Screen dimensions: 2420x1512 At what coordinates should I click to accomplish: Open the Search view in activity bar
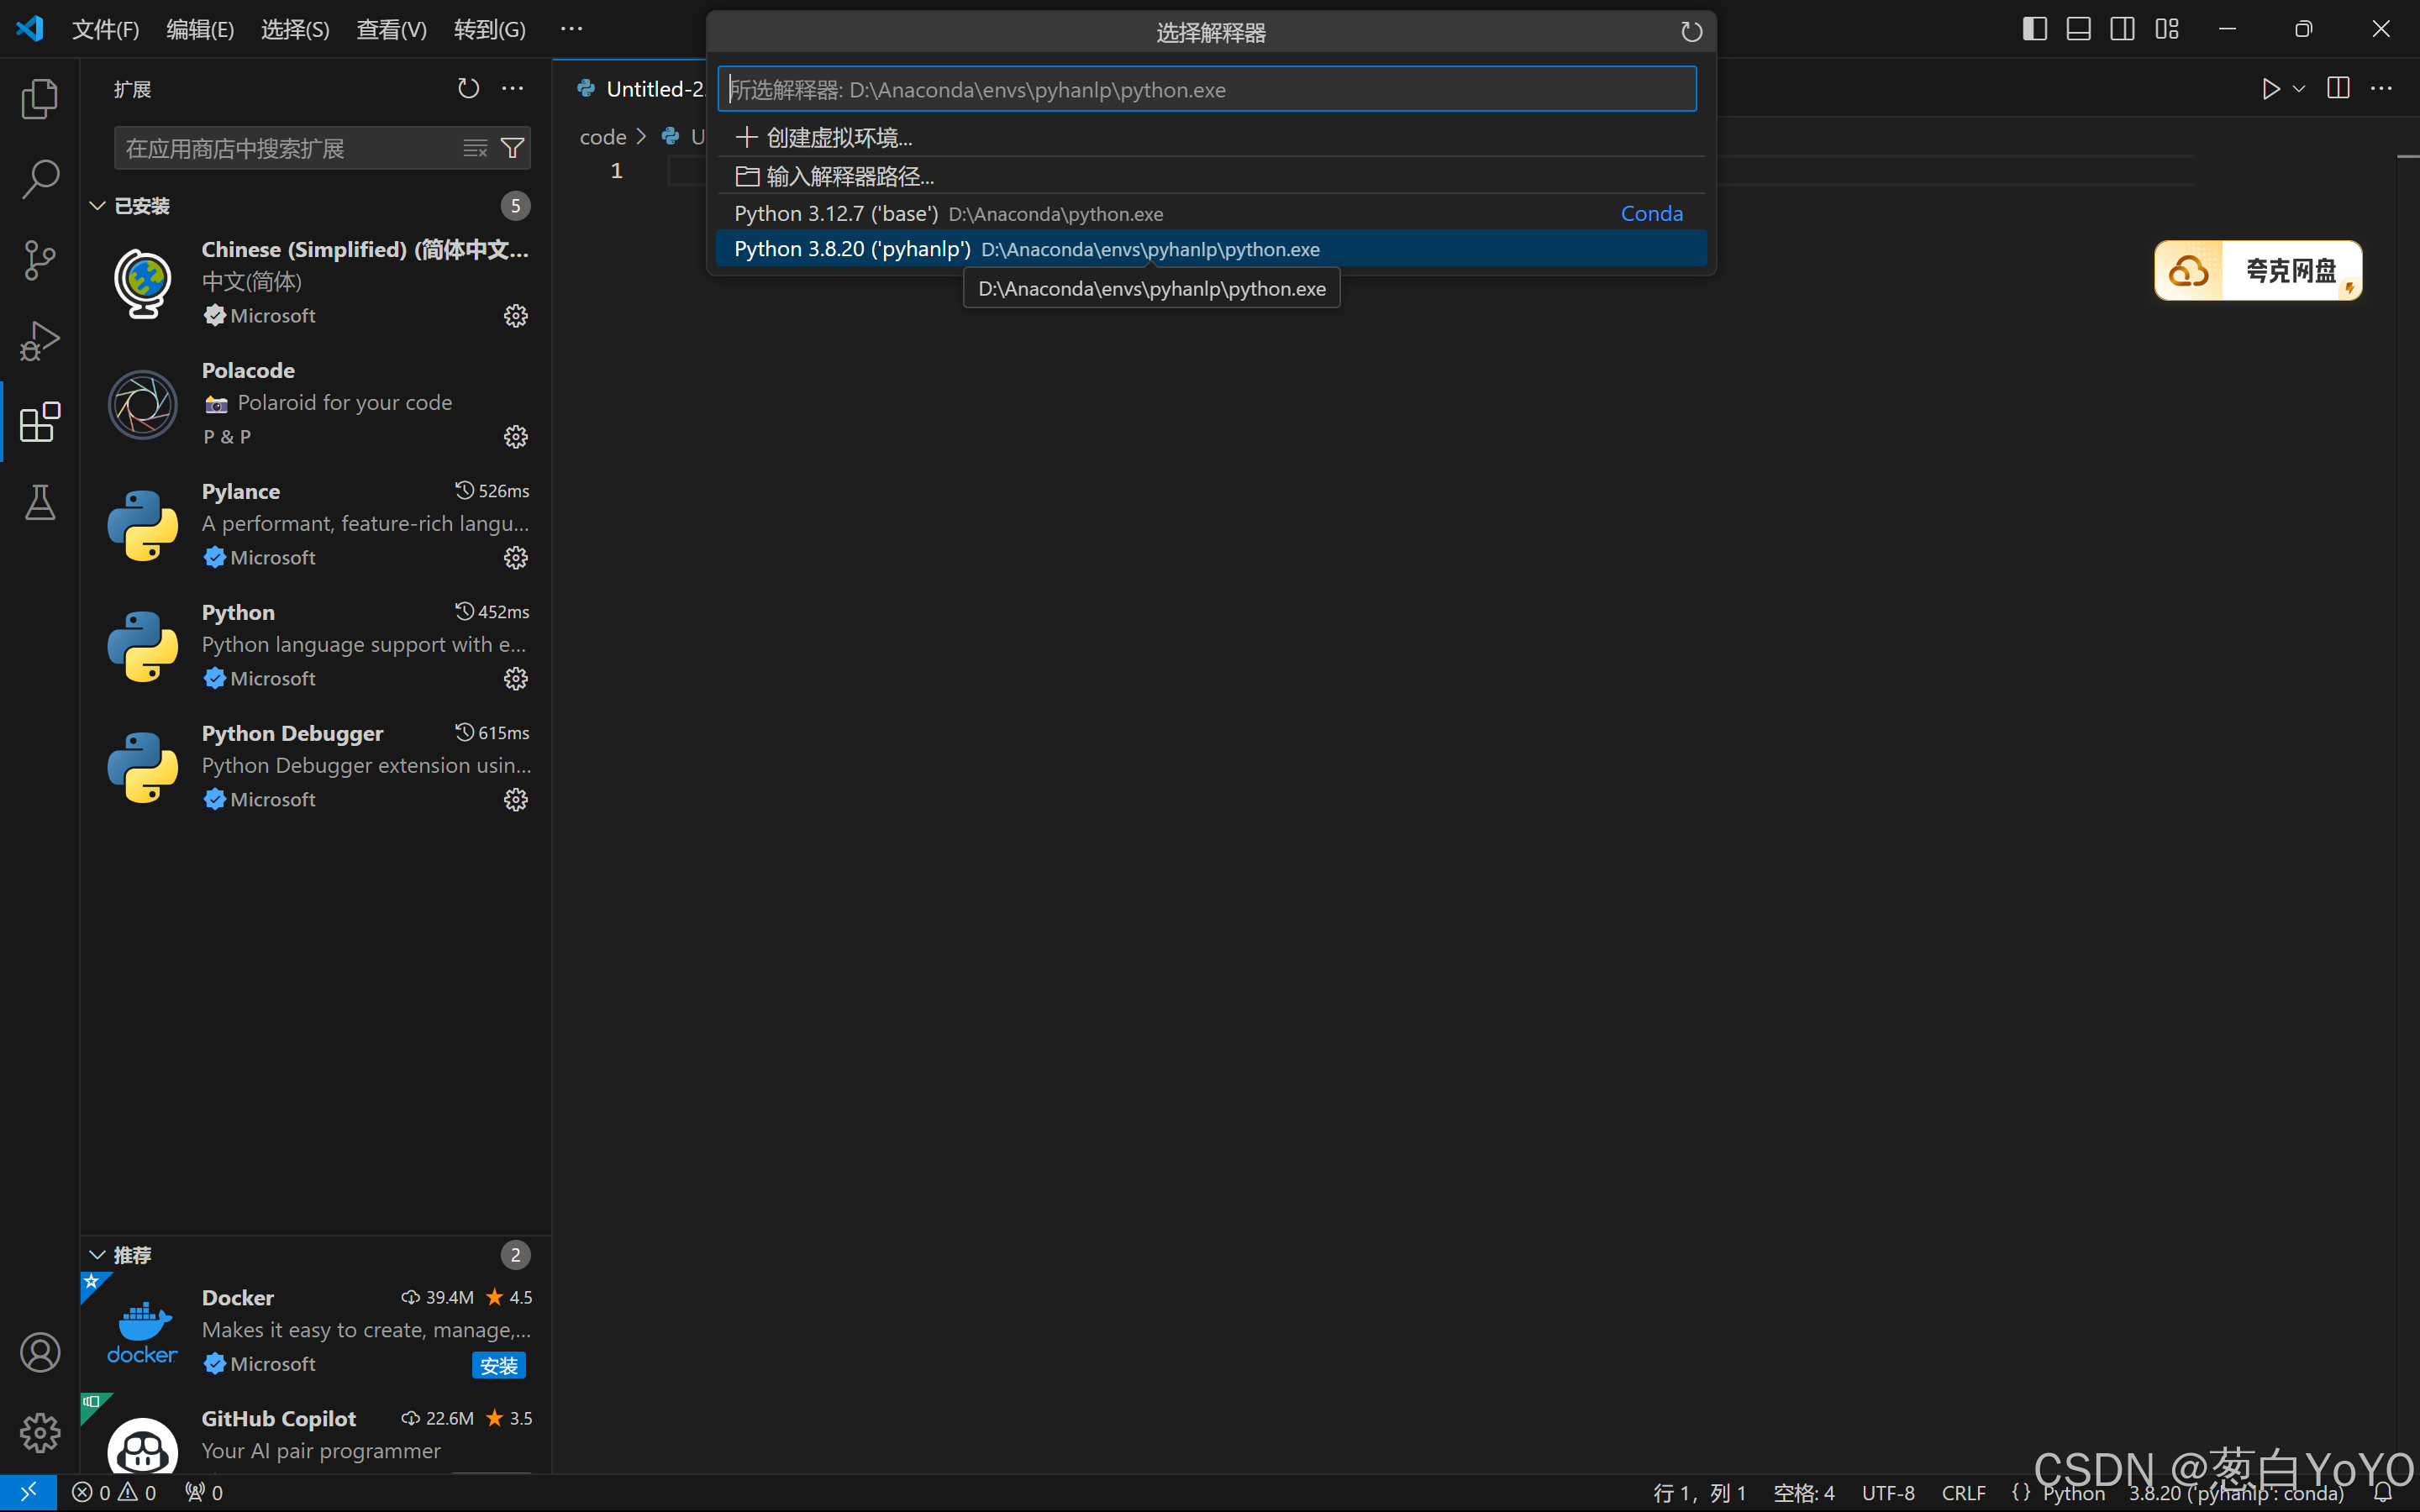click(x=40, y=180)
